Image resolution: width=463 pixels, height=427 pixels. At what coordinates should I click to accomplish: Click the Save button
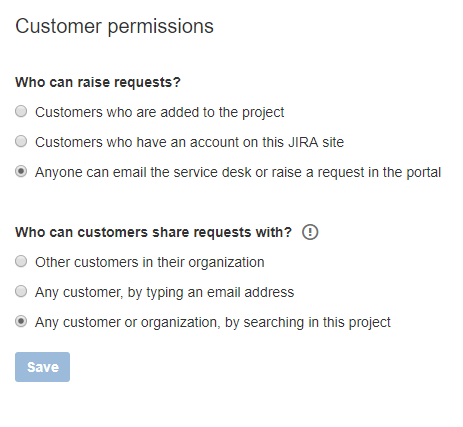pyautogui.click(x=42, y=367)
